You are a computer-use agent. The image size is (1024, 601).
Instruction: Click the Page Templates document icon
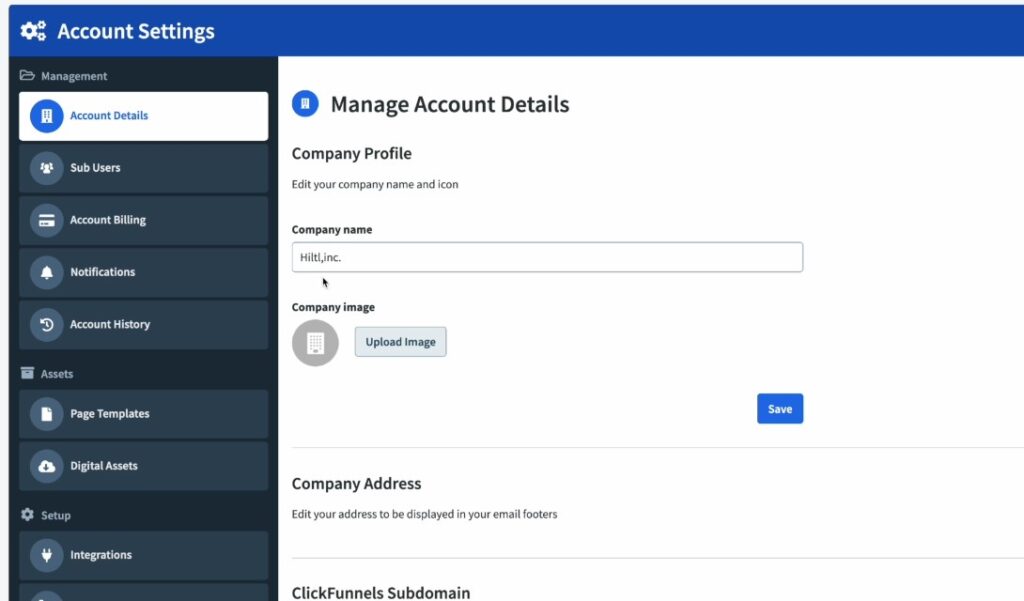(46, 414)
